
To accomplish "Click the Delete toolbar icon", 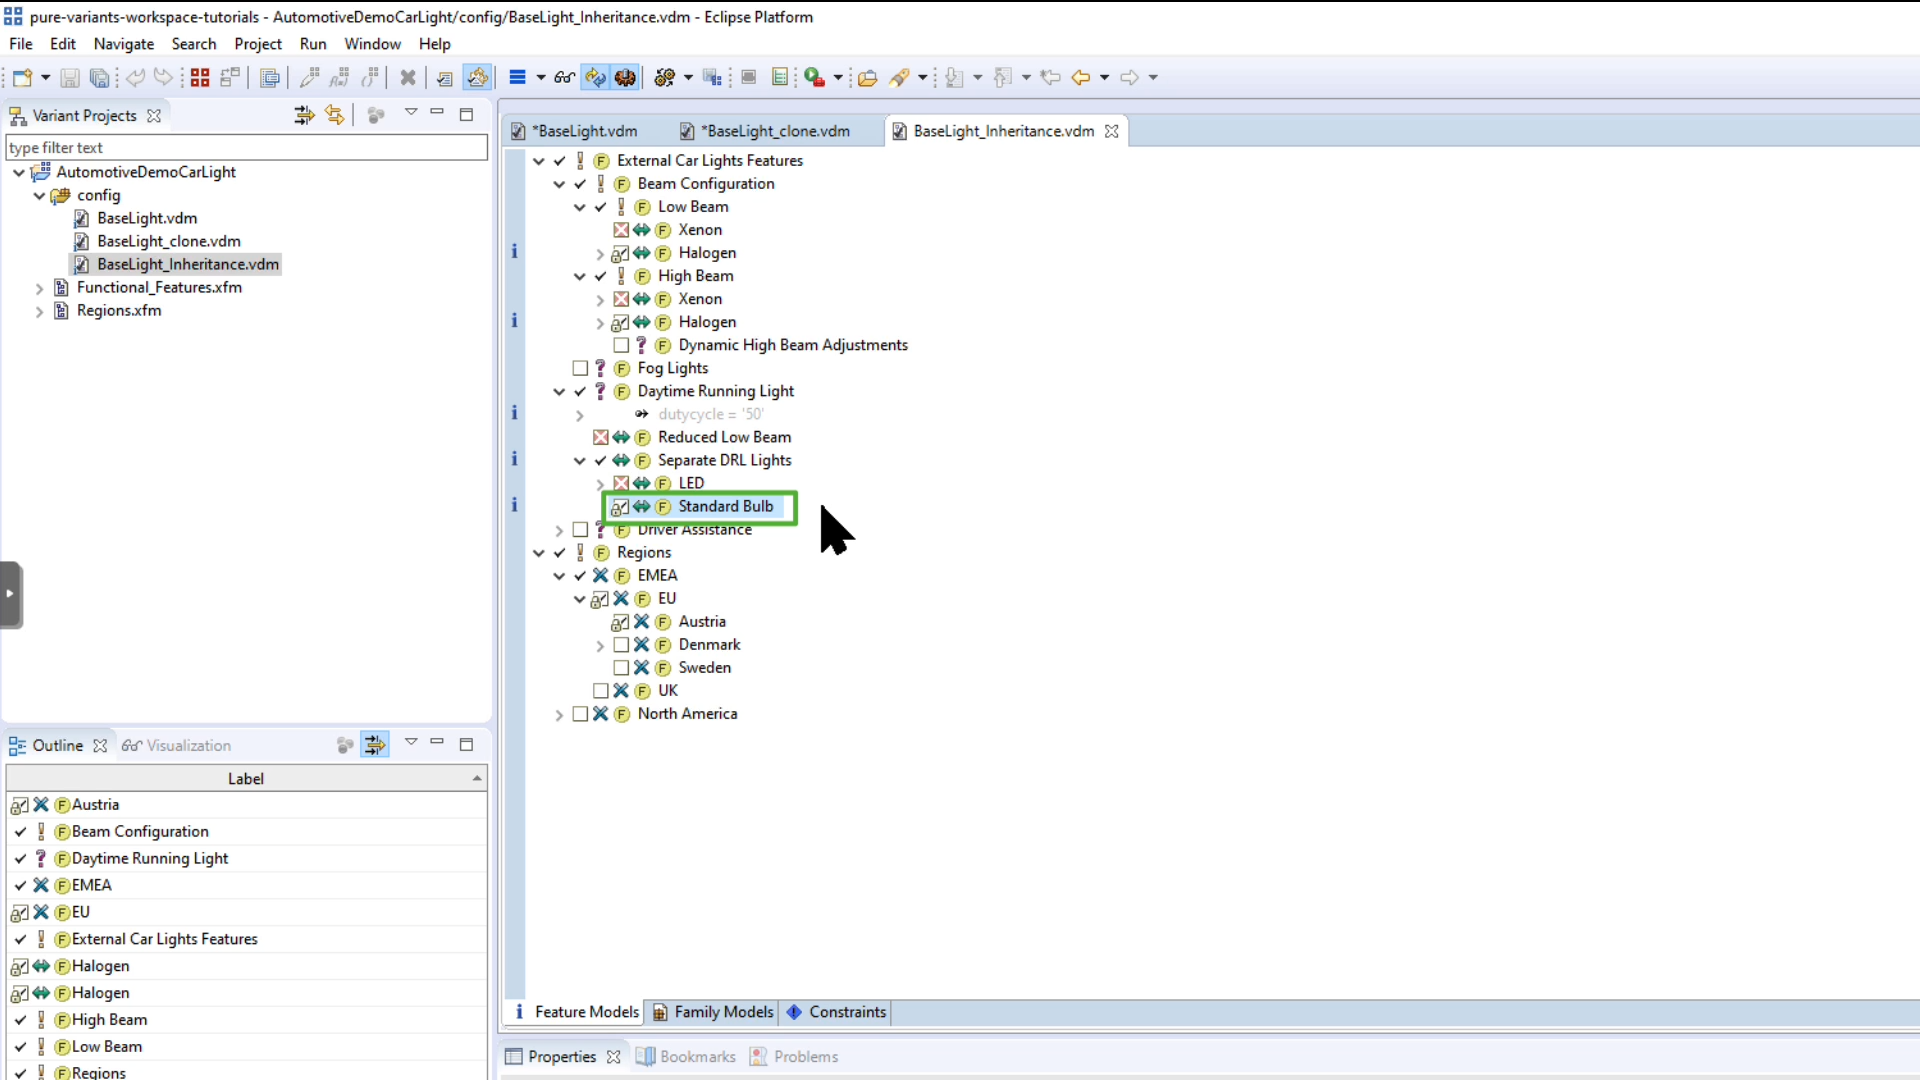I will click(408, 78).
